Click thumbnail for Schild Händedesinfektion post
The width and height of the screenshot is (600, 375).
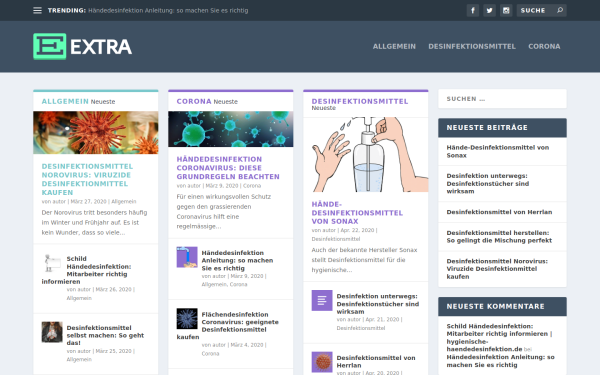tap(52, 263)
